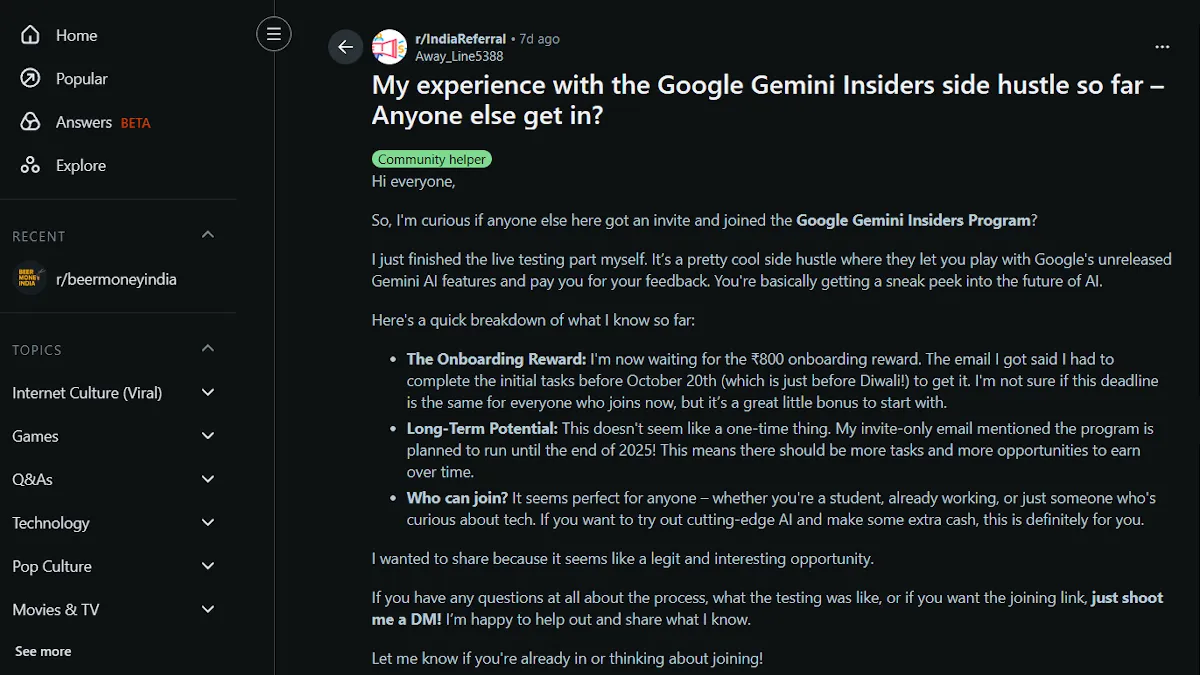Open the post overflow options menu

(x=1162, y=46)
